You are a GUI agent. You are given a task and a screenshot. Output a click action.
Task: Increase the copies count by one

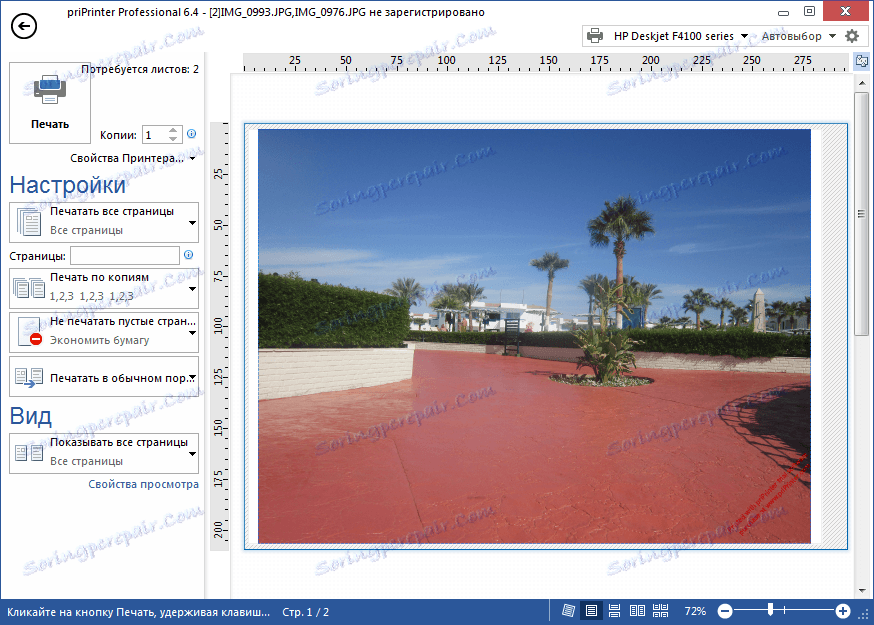[173, 130]
